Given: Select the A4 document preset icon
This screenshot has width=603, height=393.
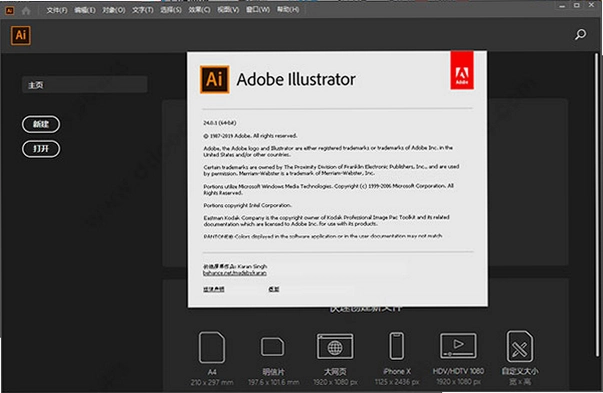Looking at the screenshot, I should click(212, 347).
